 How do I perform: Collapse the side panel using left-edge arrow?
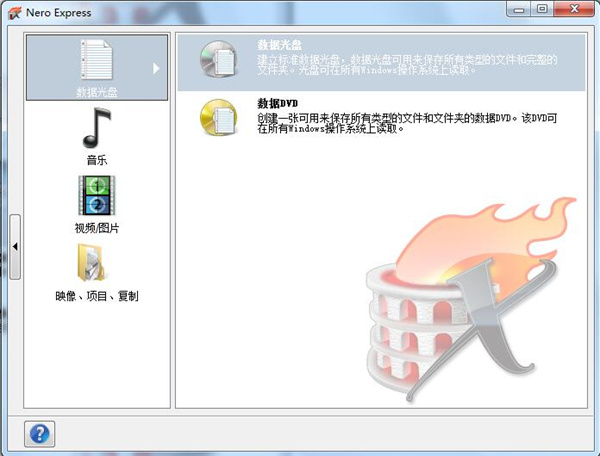16,246
